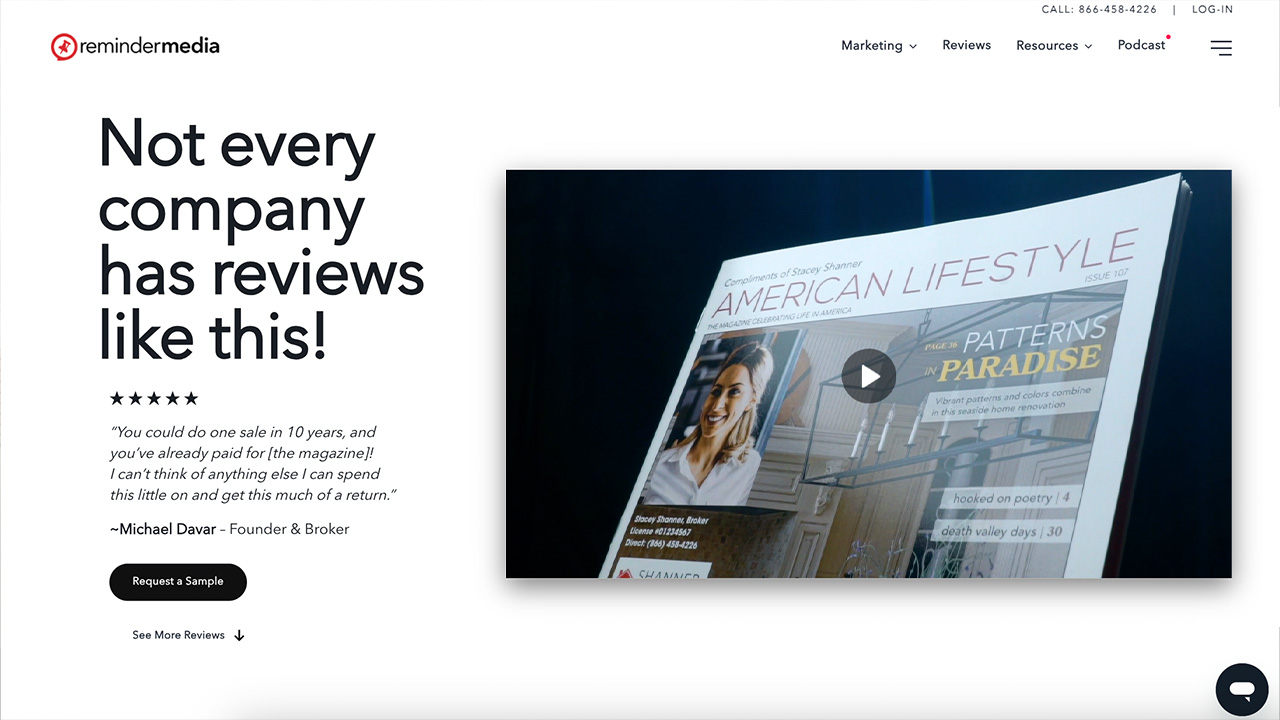Click the CALL: 866-458-4226 phone link
The height and width of the screenshot is (720, 1280).
1098,9
